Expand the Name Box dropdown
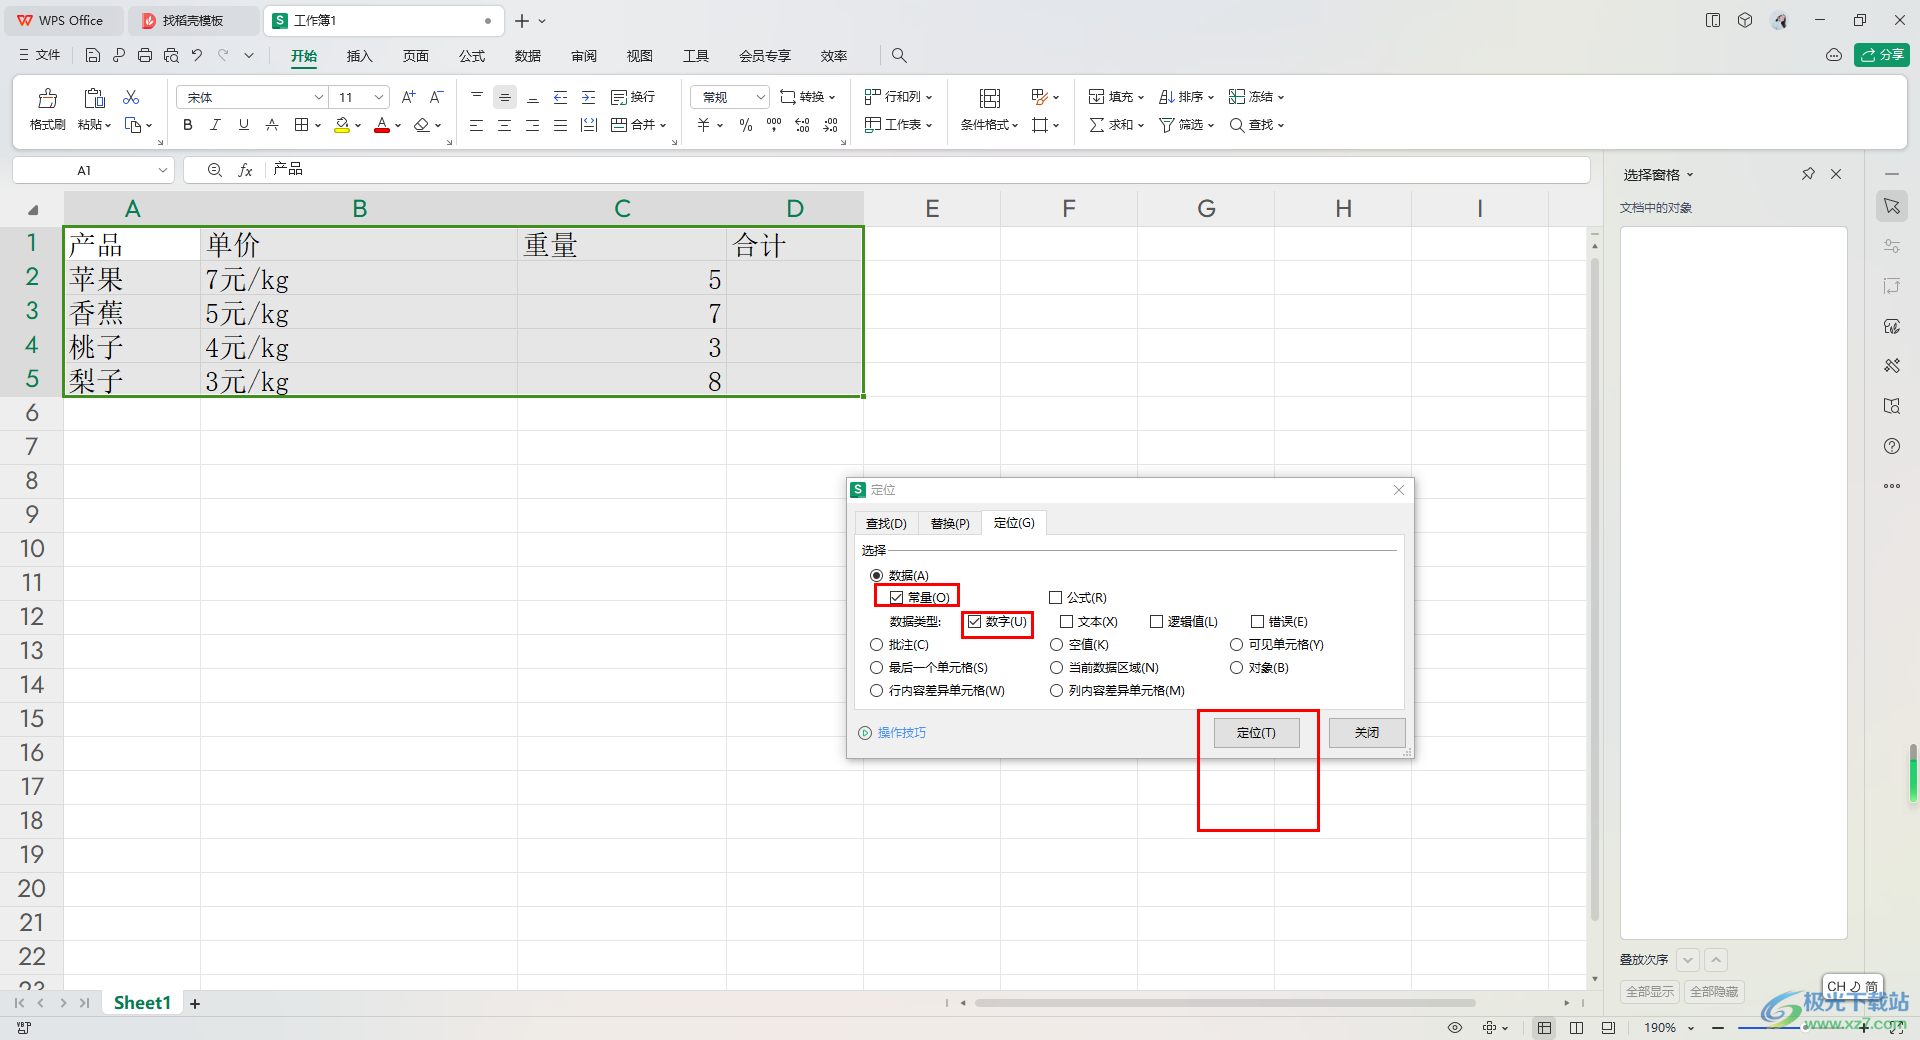1920x1040 pixels. (x=162, y=170)
